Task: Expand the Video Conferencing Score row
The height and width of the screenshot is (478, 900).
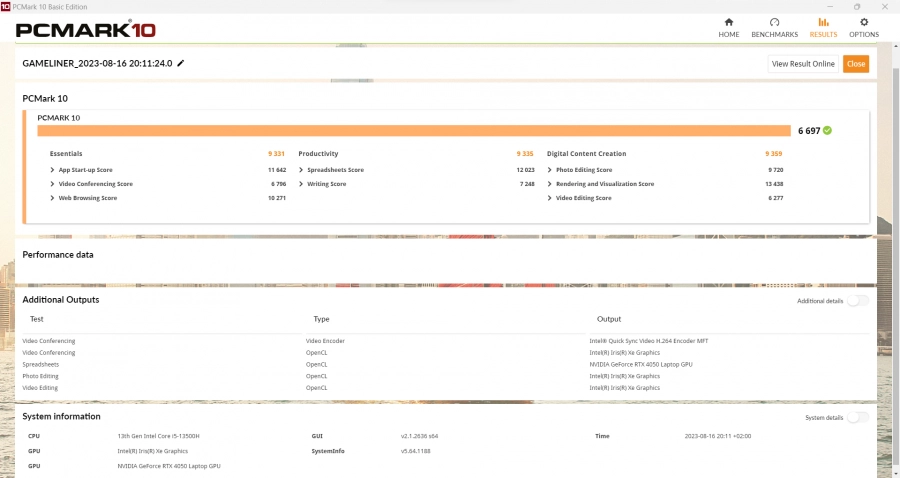Action: pos(52,184)
